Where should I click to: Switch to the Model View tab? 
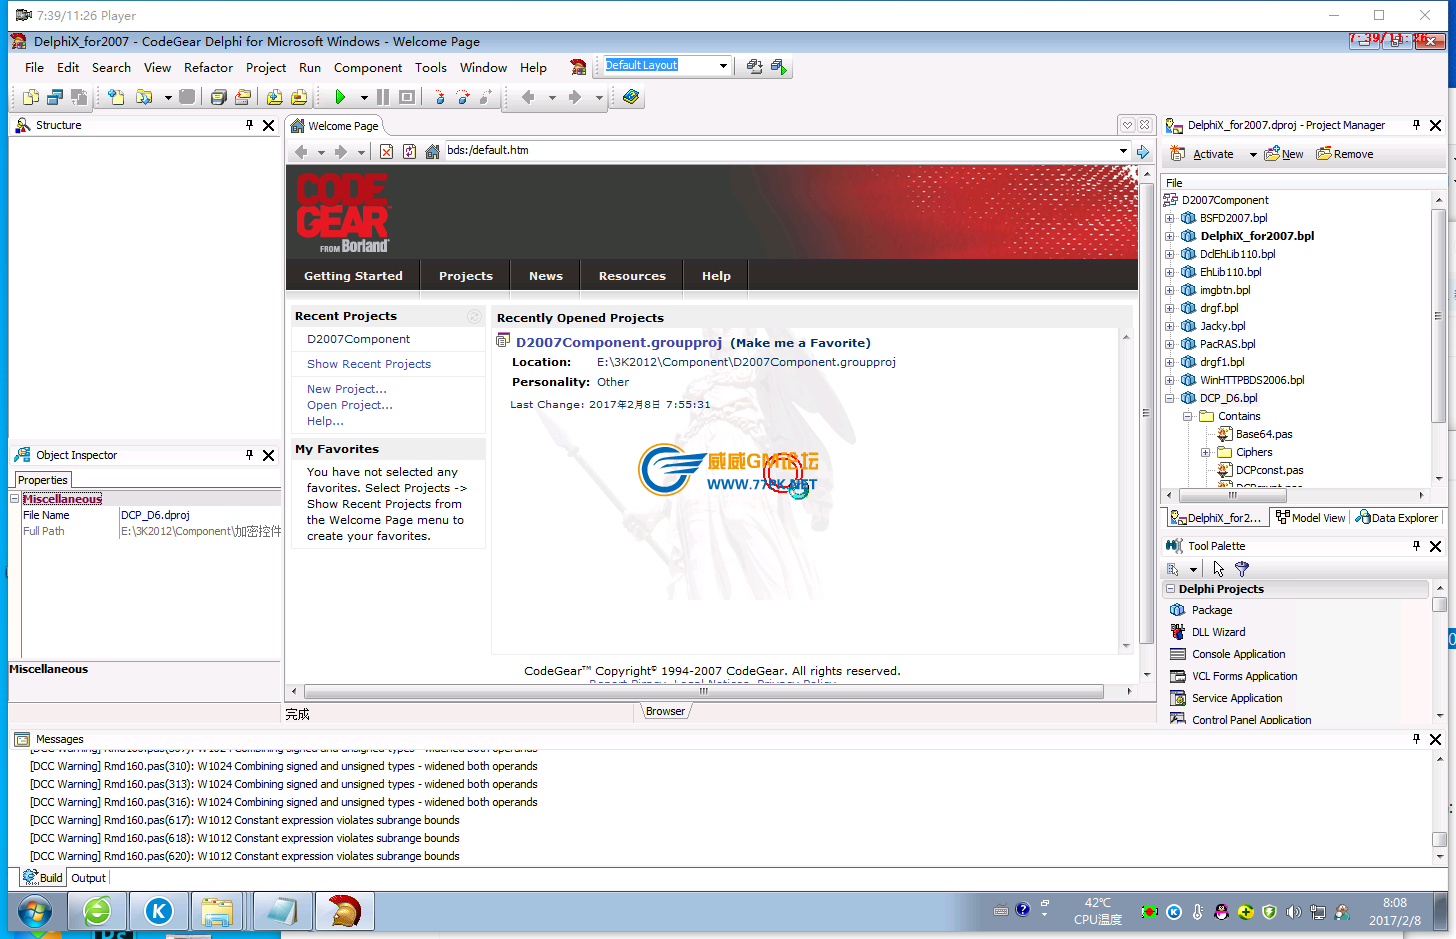click(x=1310, y=517)
